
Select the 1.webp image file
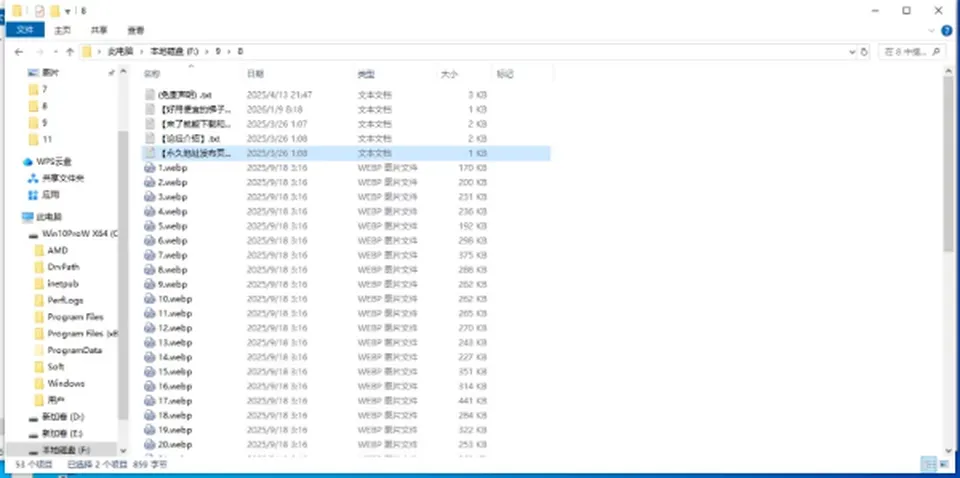[x=172, y=168]
